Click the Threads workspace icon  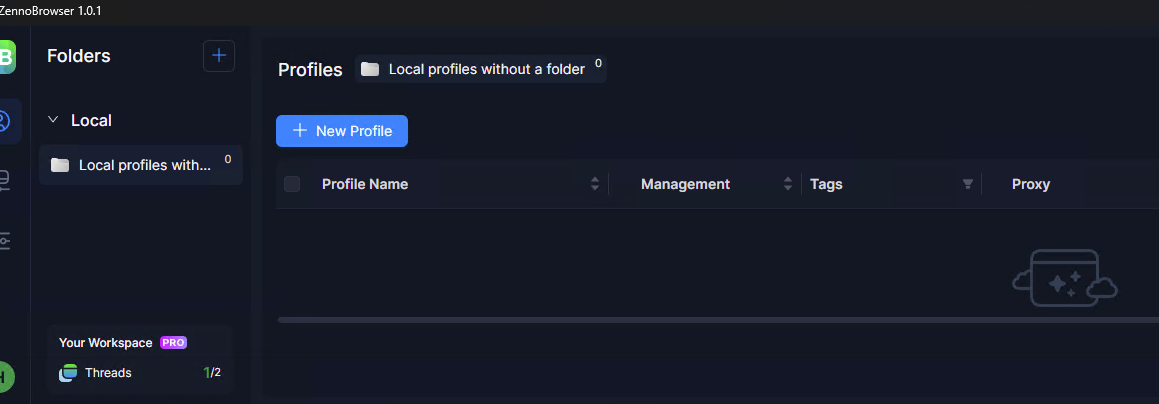point(68,373)
